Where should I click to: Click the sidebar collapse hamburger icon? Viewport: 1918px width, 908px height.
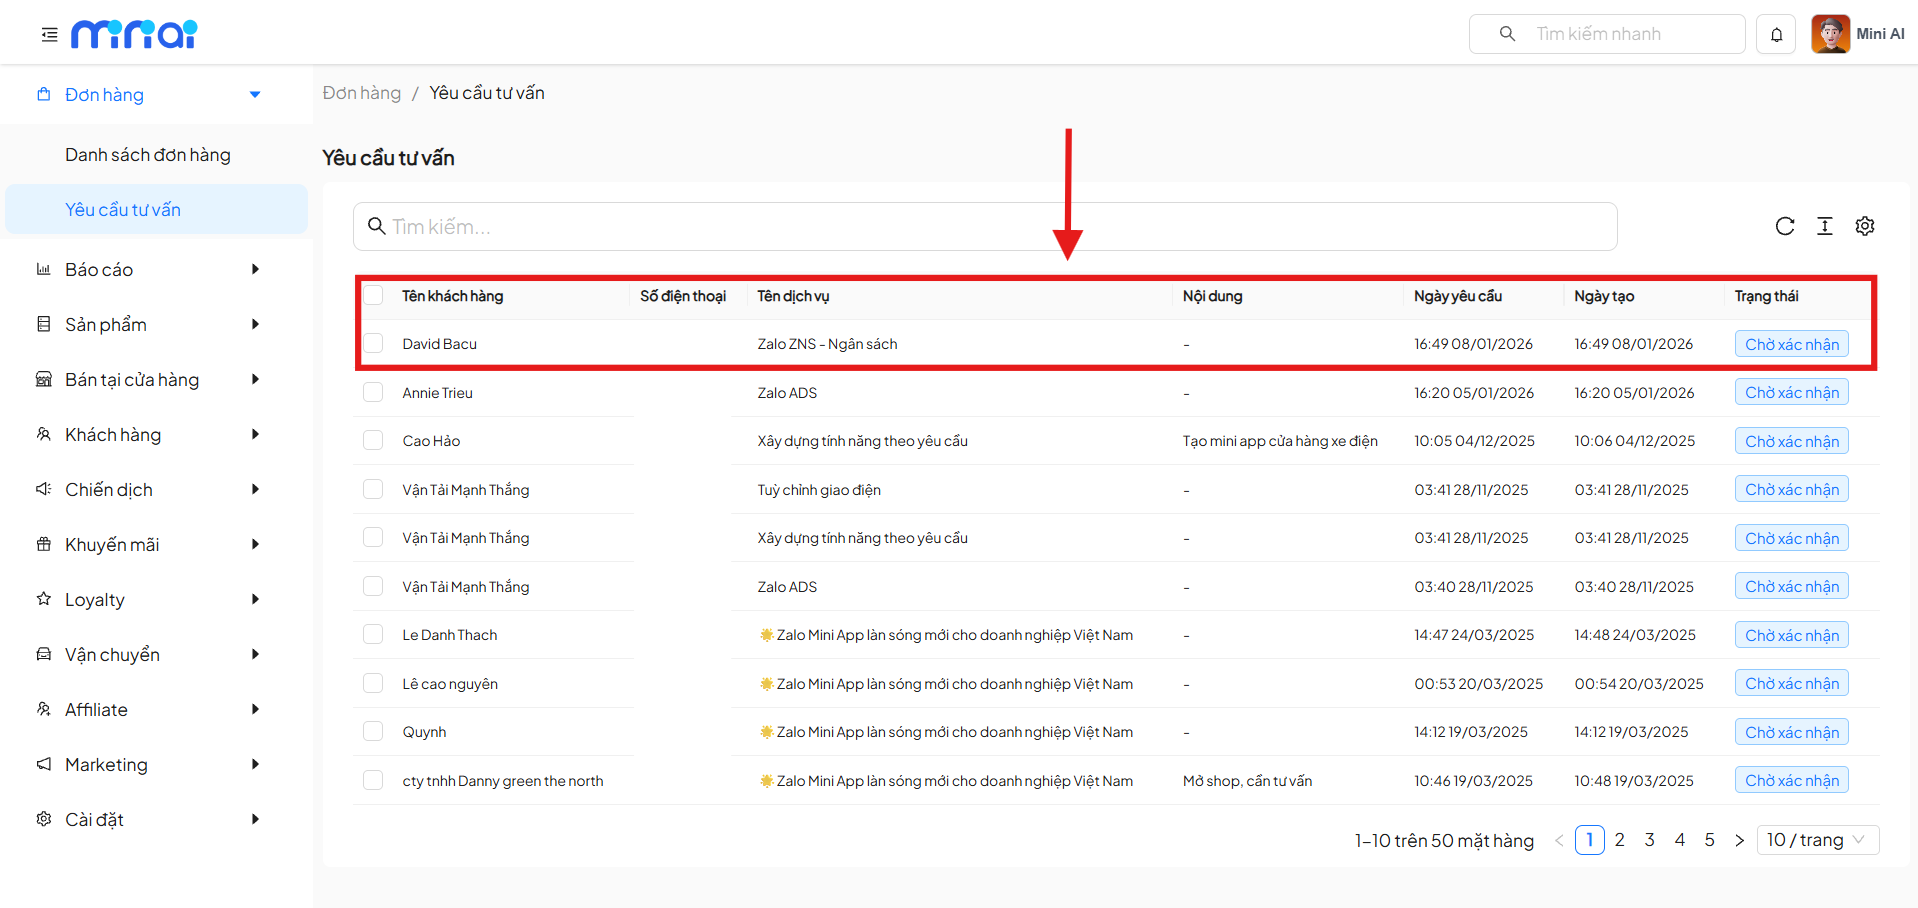[49, 35]
